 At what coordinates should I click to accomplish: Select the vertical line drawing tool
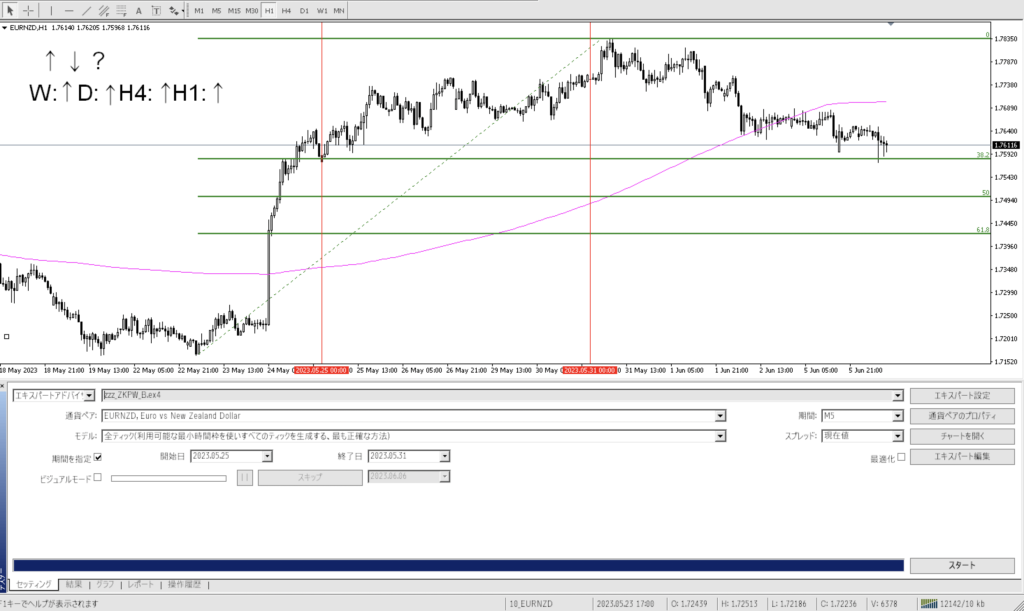(52, 10)
